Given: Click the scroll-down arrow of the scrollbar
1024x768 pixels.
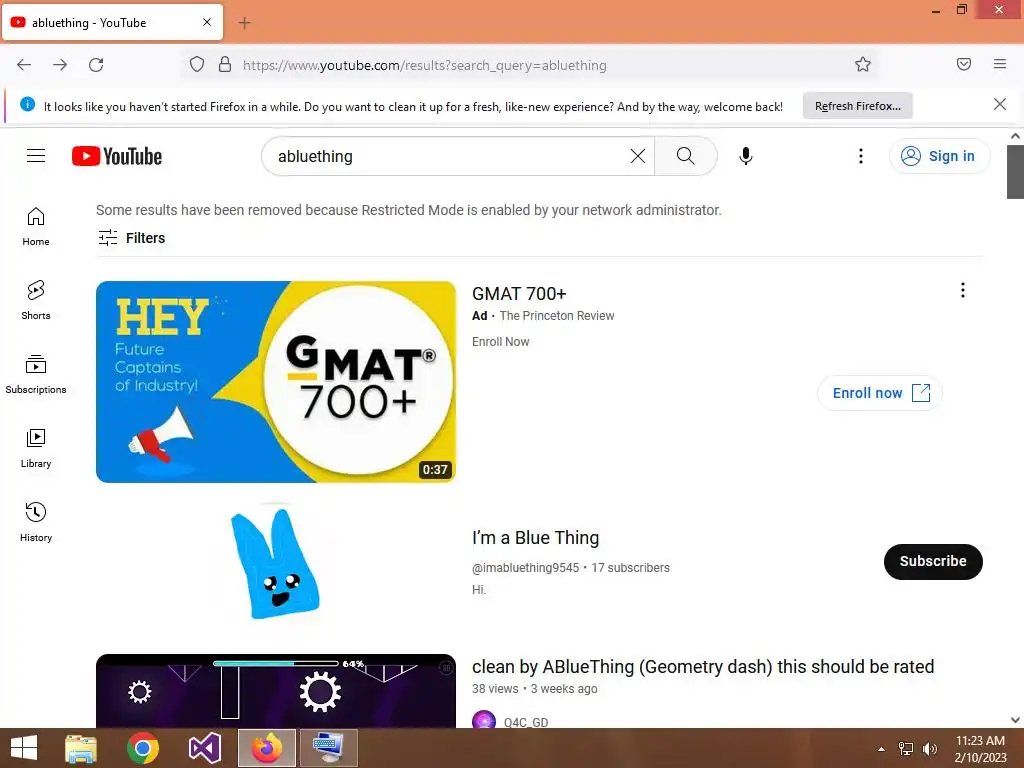Looking at the screenshot, I should click(1015, 720).
